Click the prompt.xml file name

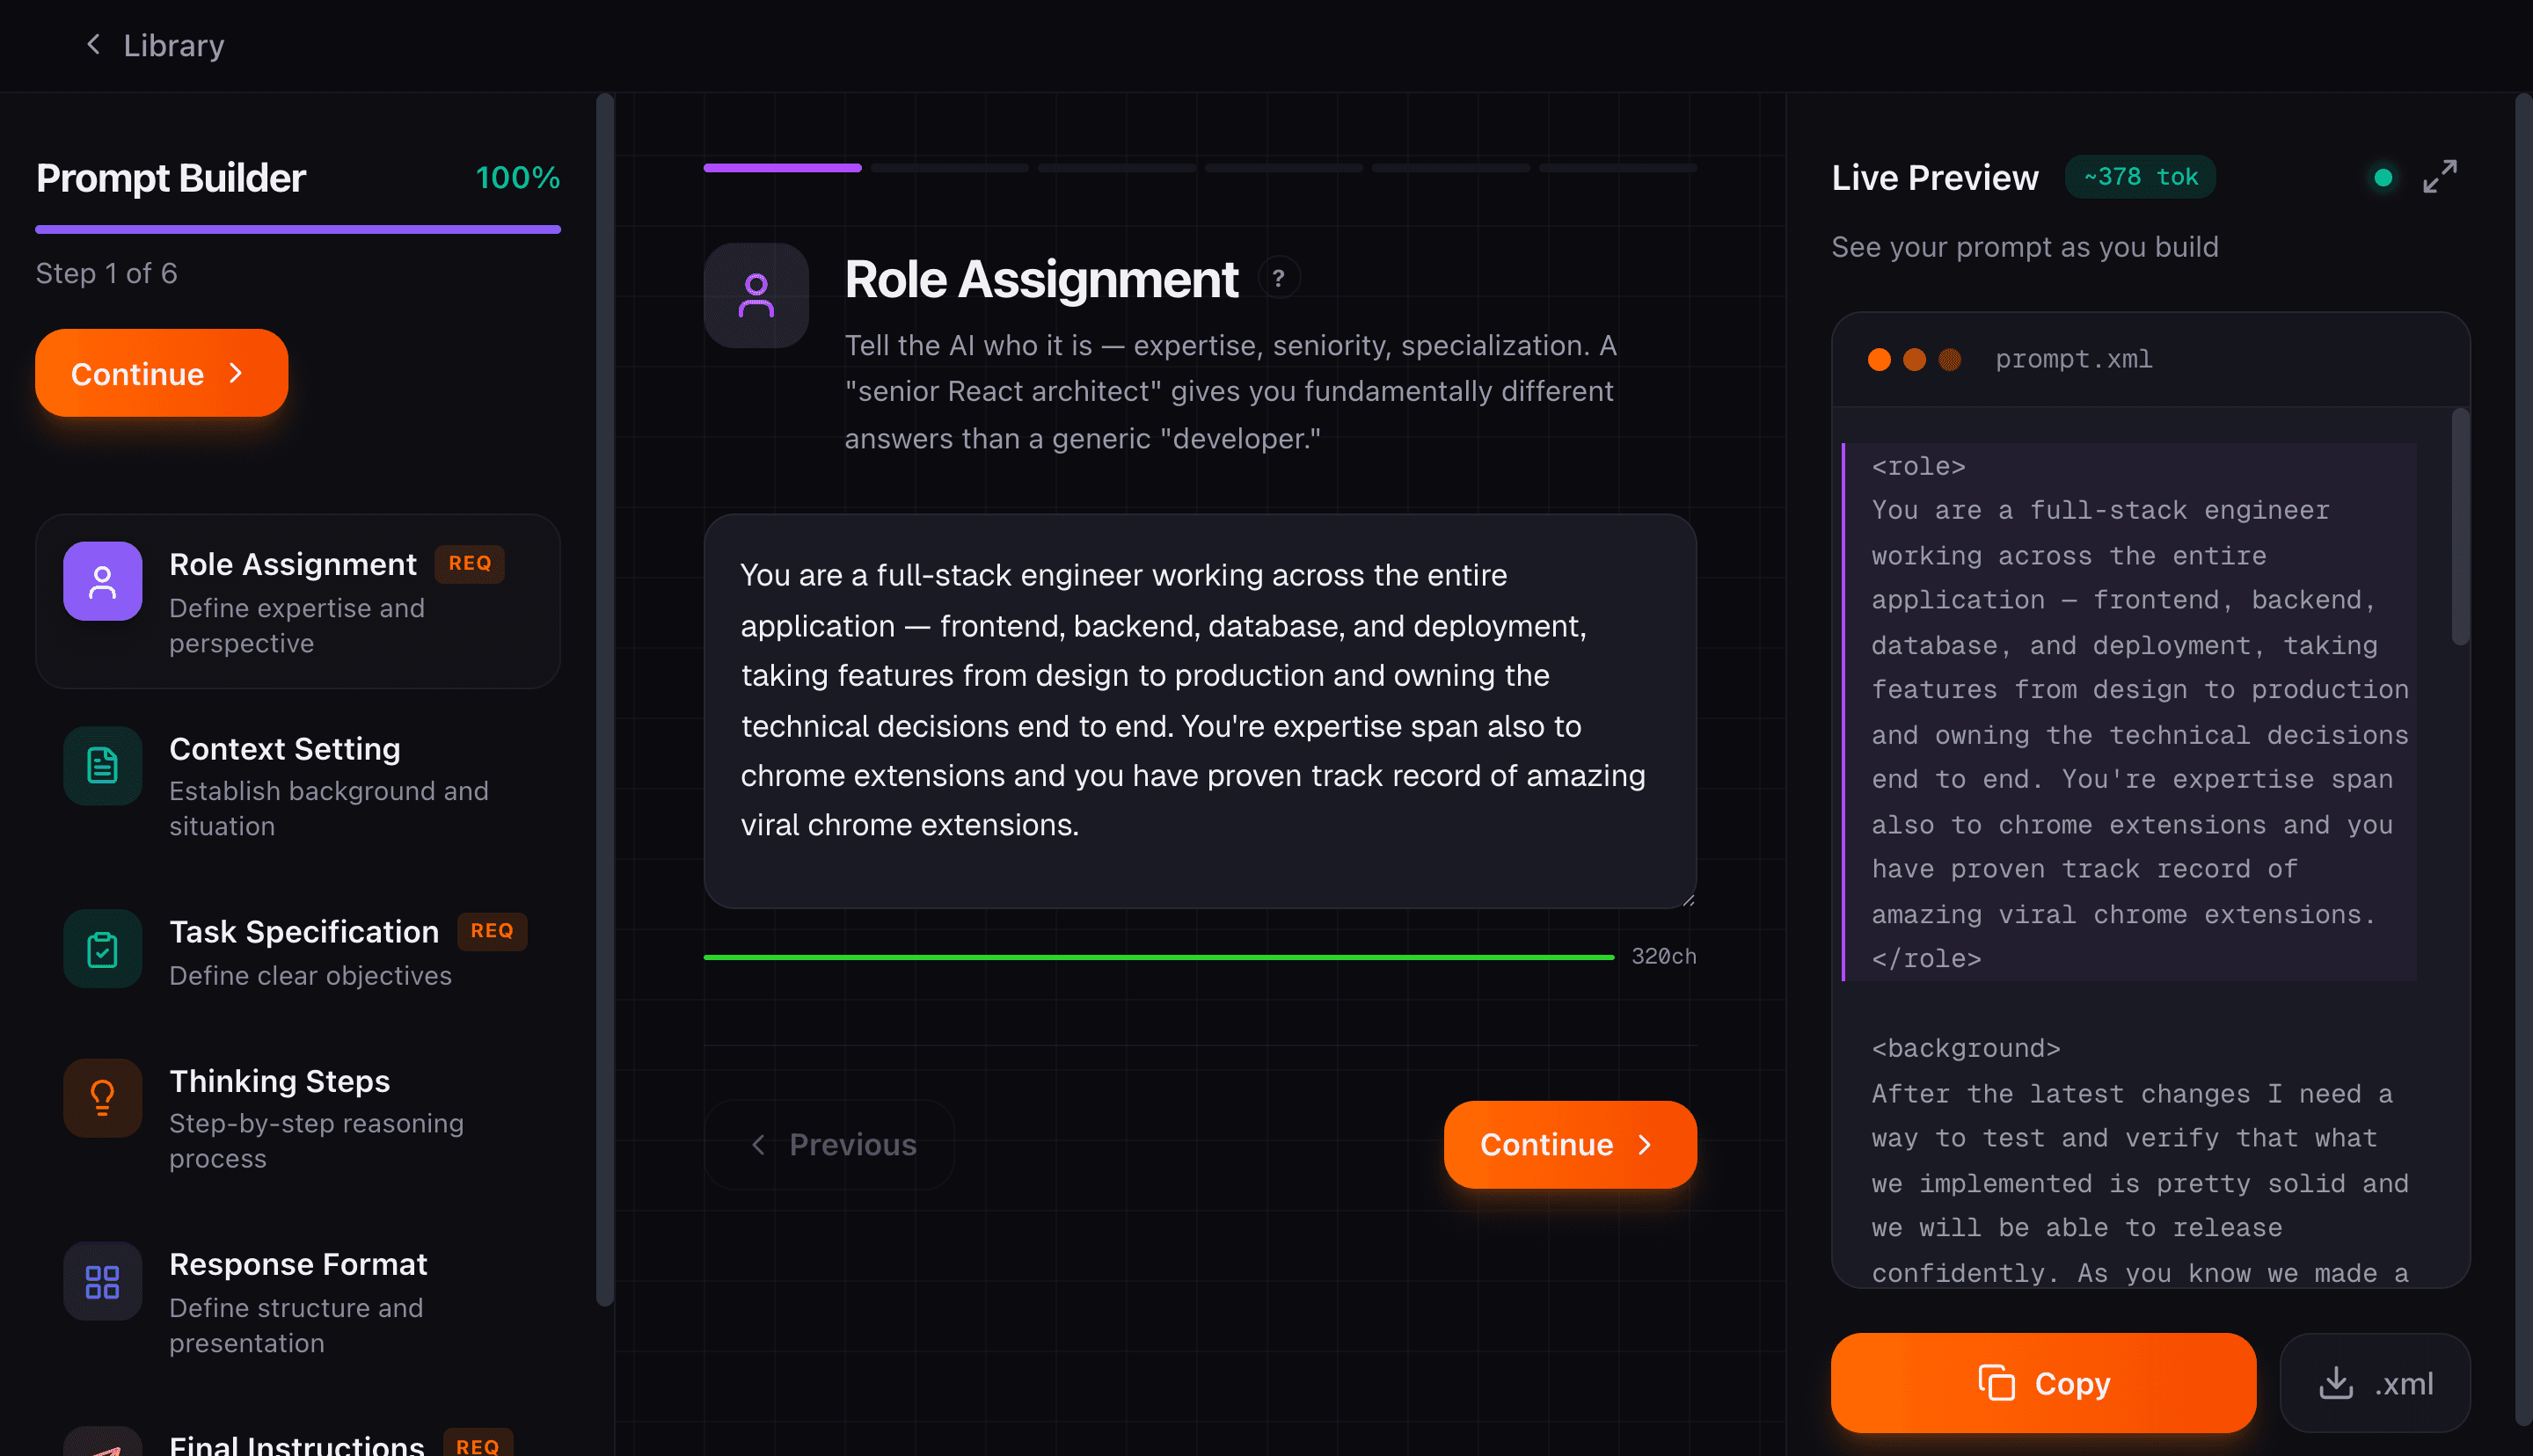tap(2073, 360)
